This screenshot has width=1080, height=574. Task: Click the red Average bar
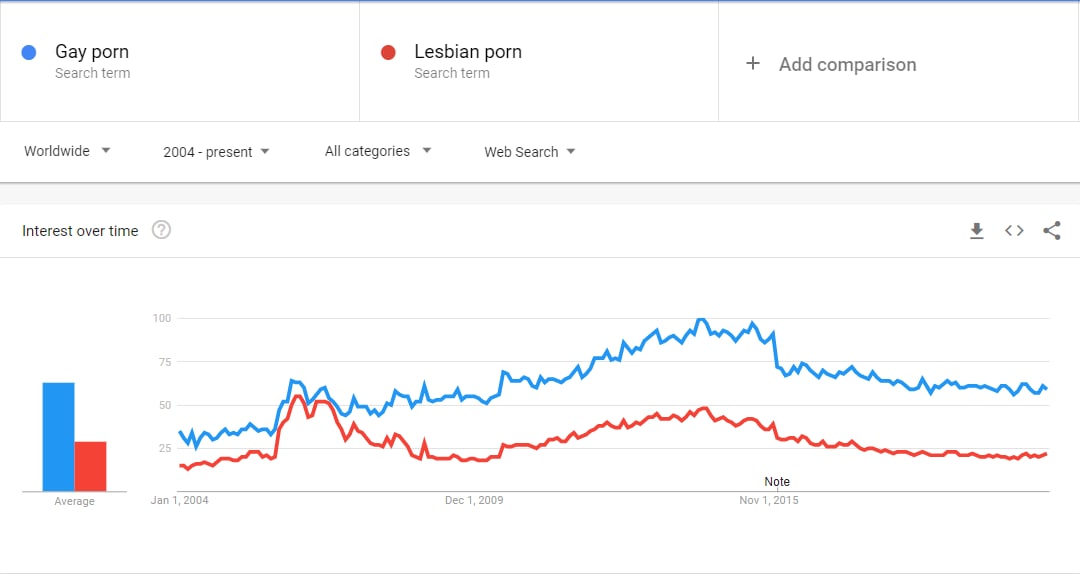click(90, 467)
